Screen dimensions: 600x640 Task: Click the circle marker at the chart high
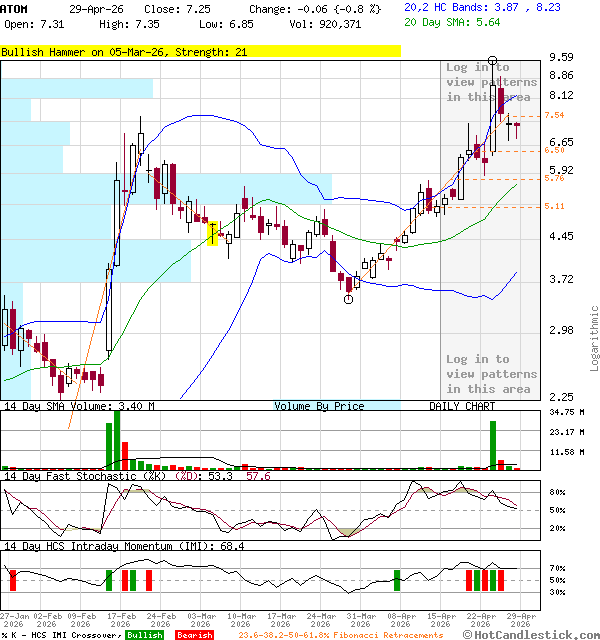[493, 62]
